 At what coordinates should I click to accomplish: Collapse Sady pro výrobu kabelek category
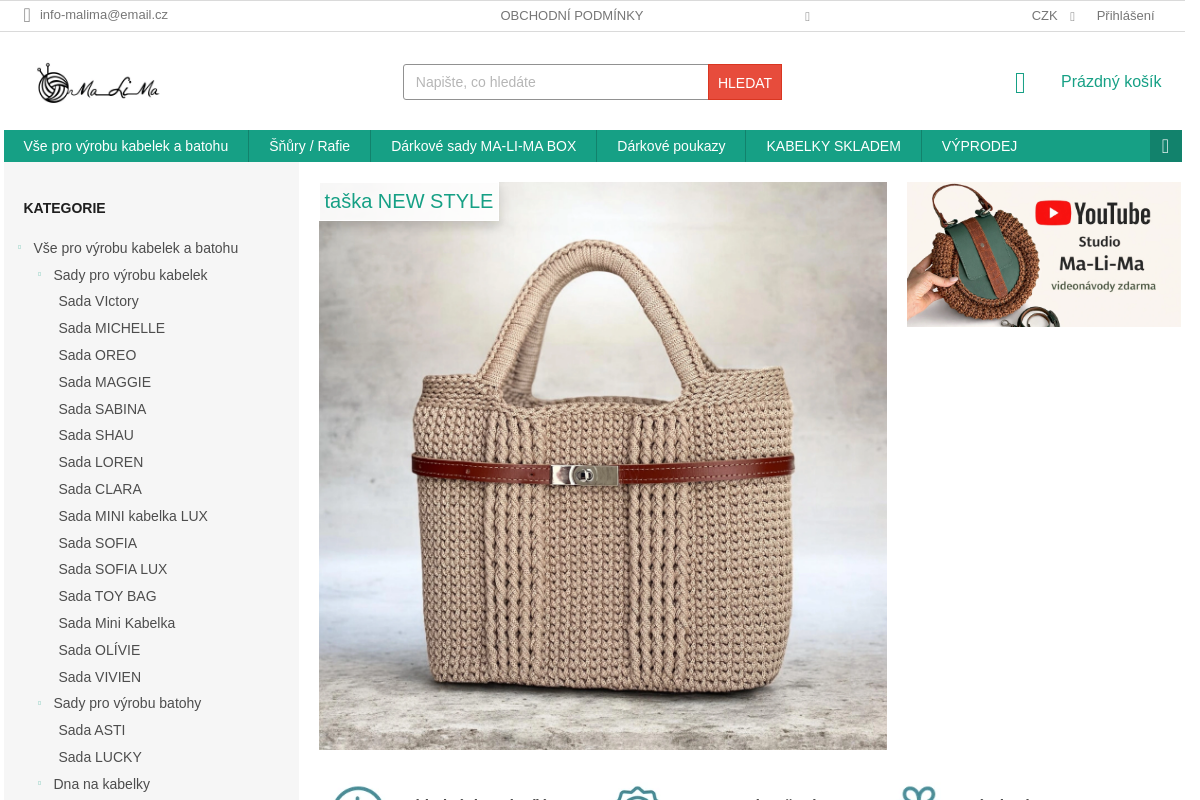39,275
